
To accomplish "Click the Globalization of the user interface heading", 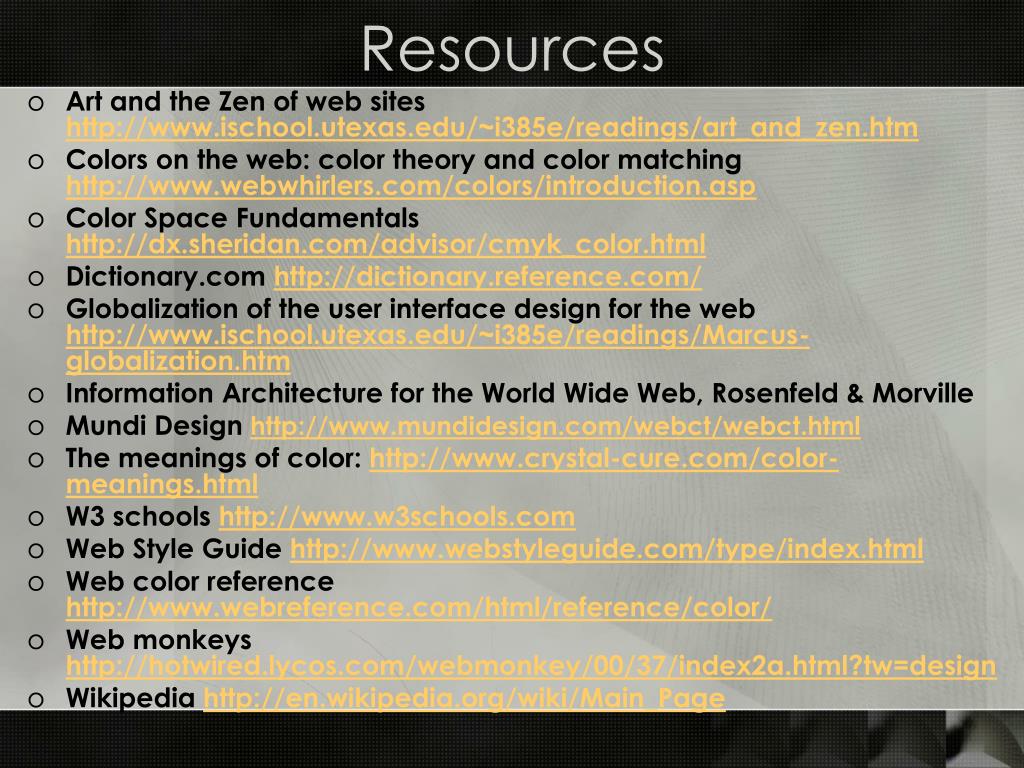I will pos(410,309).
